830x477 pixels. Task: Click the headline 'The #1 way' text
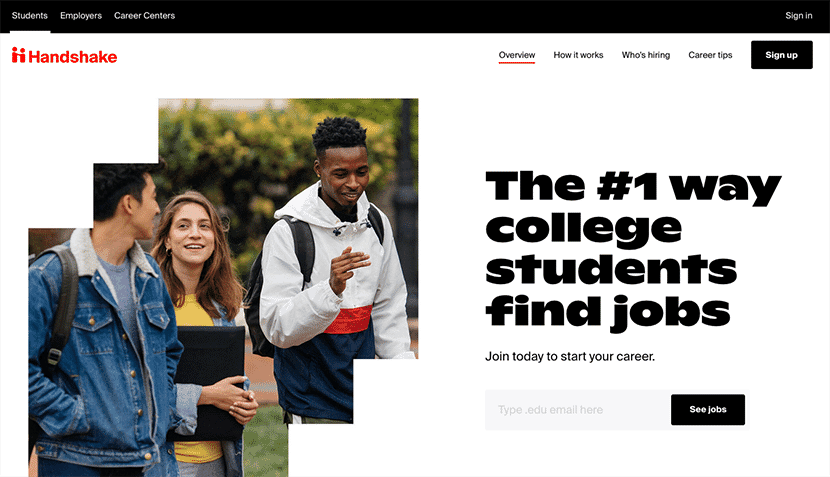tap(633, 187)
